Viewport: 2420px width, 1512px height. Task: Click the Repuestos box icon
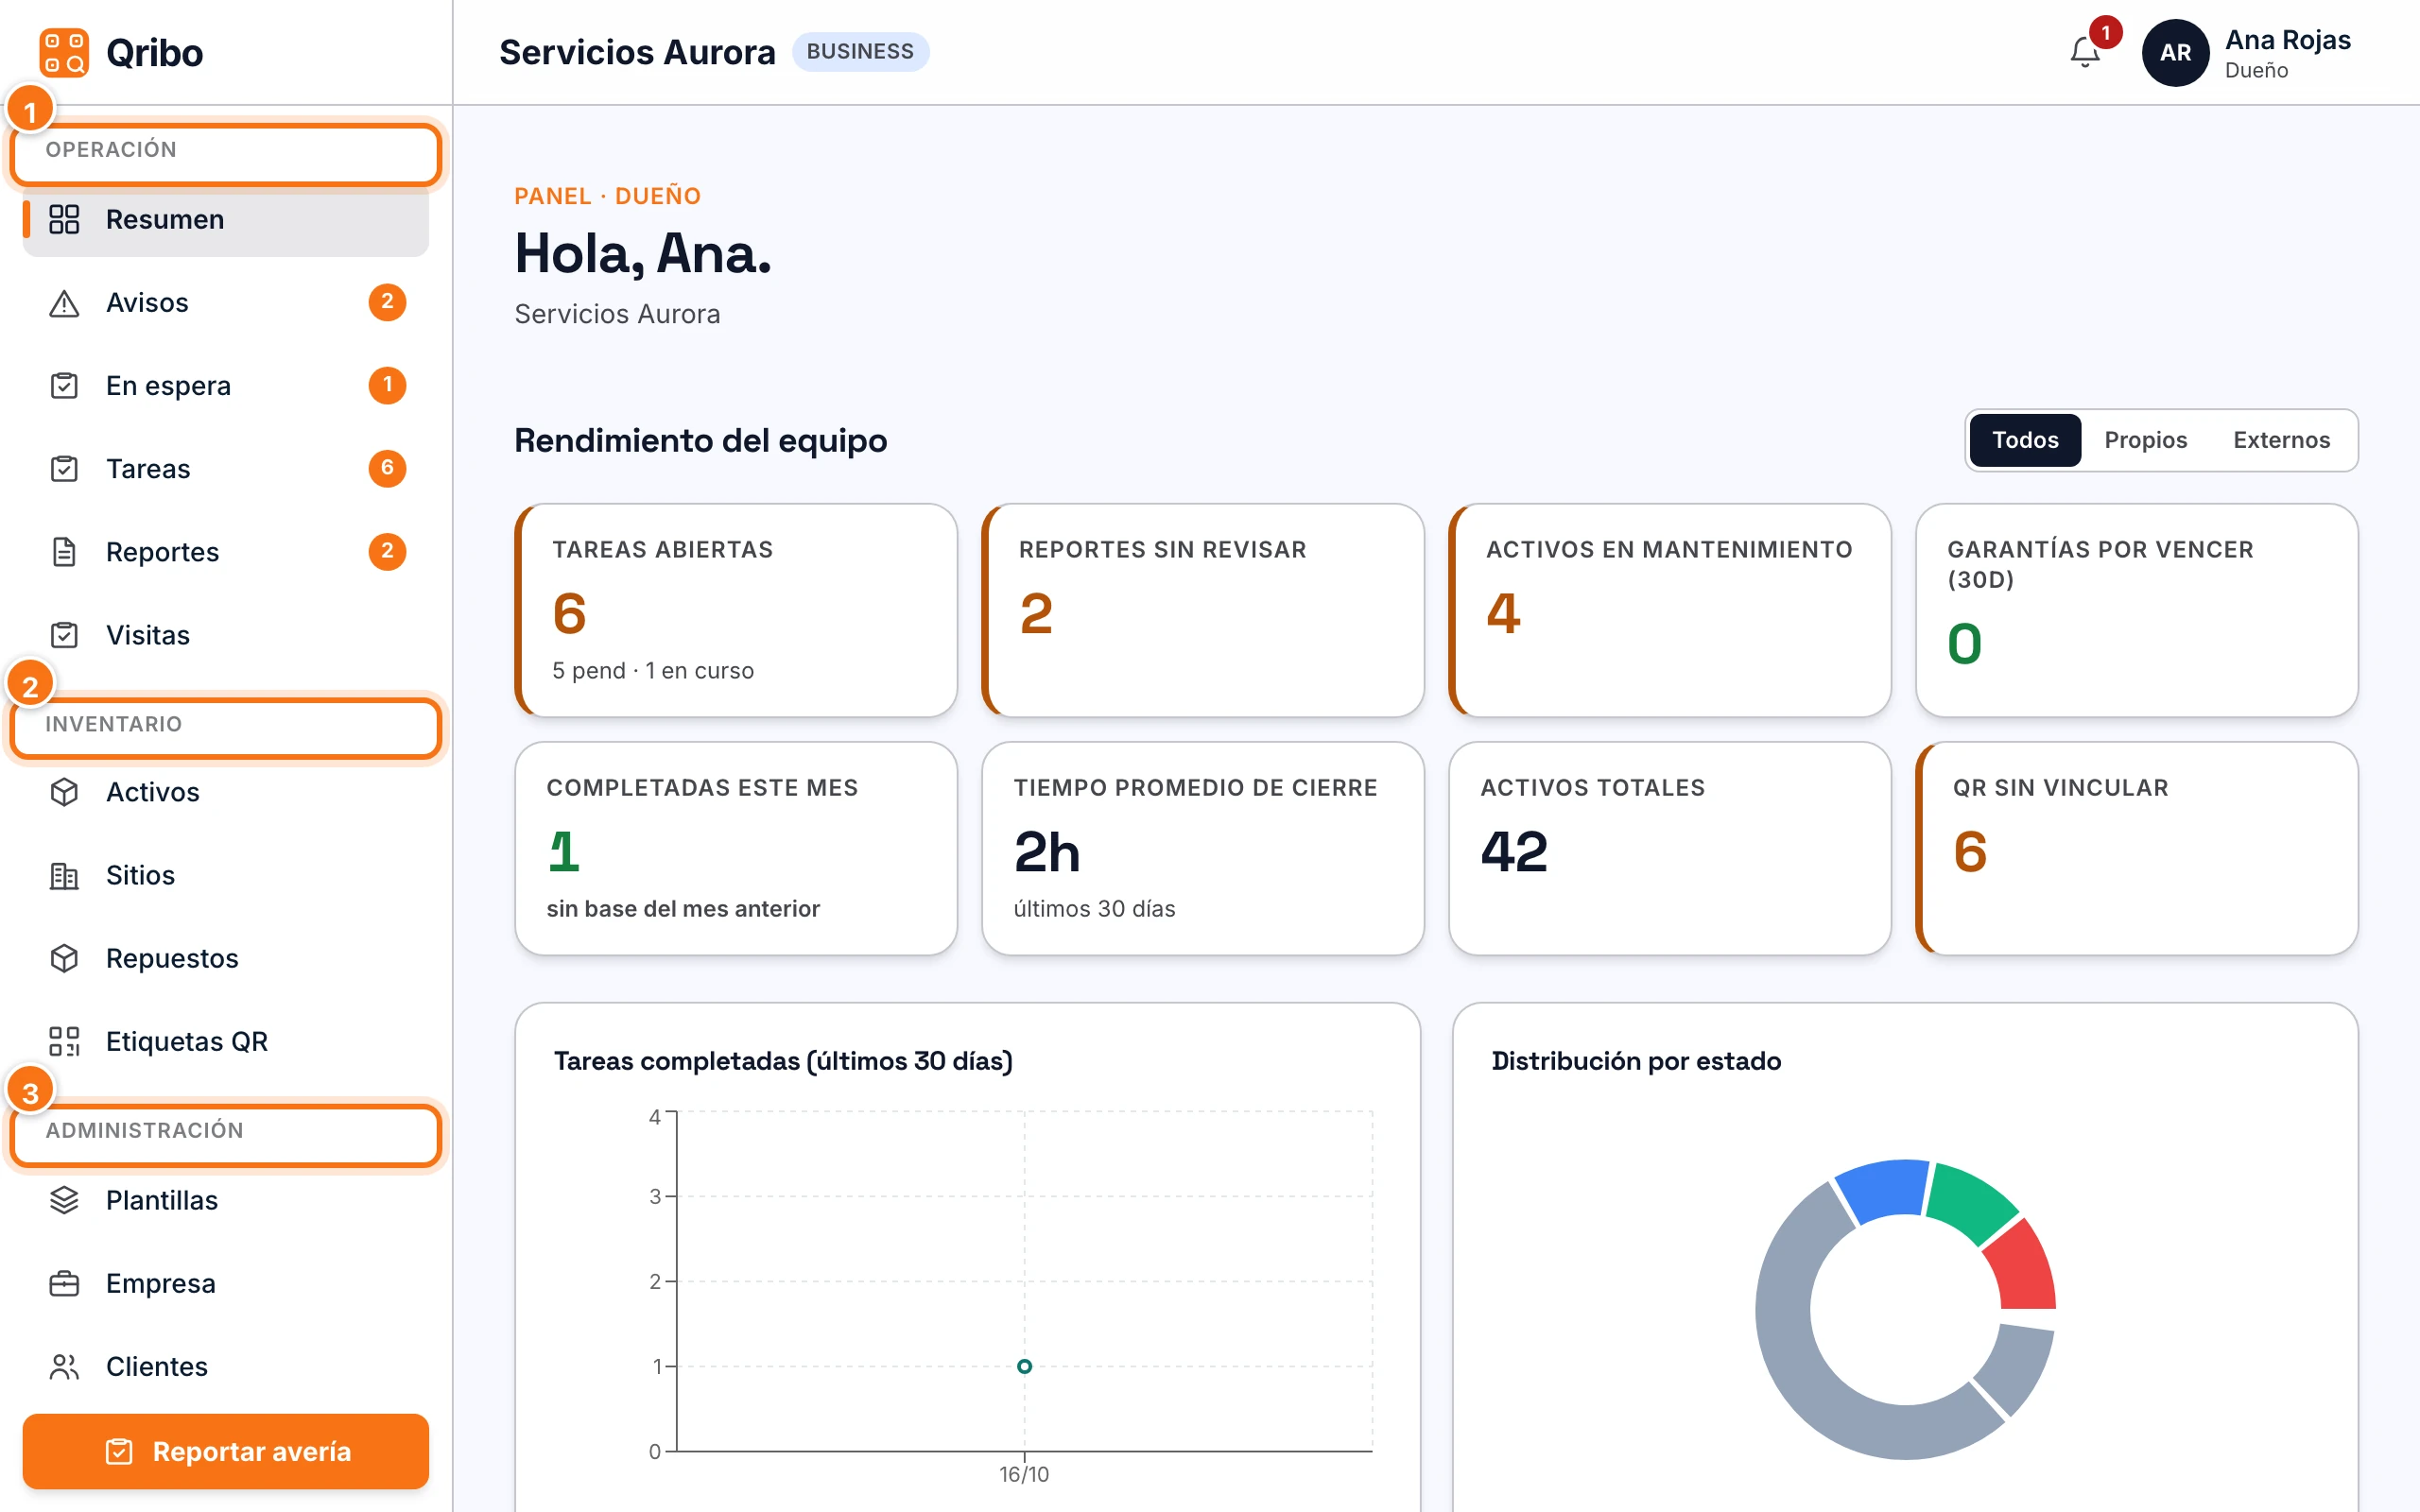(64, 958)
